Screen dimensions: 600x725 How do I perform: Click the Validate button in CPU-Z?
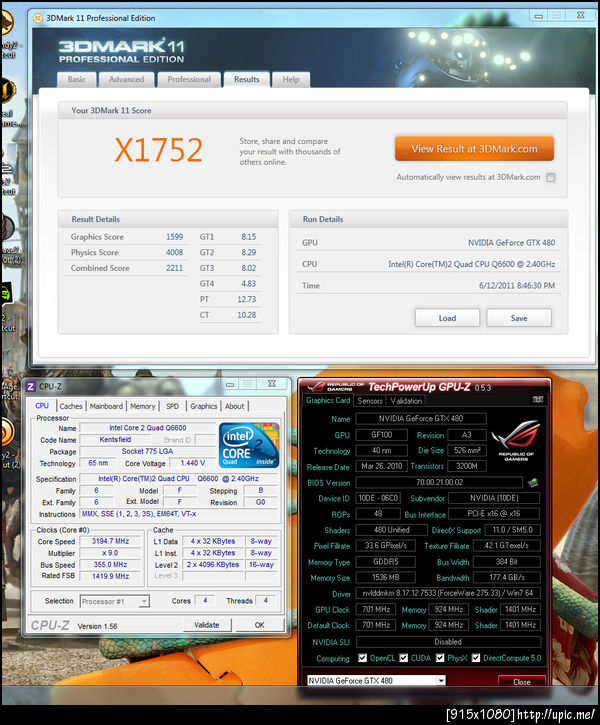[207, 625]
